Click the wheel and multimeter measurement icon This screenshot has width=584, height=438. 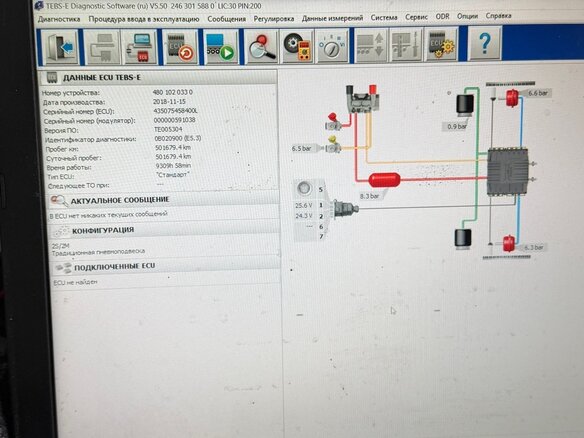pos(296,46)
